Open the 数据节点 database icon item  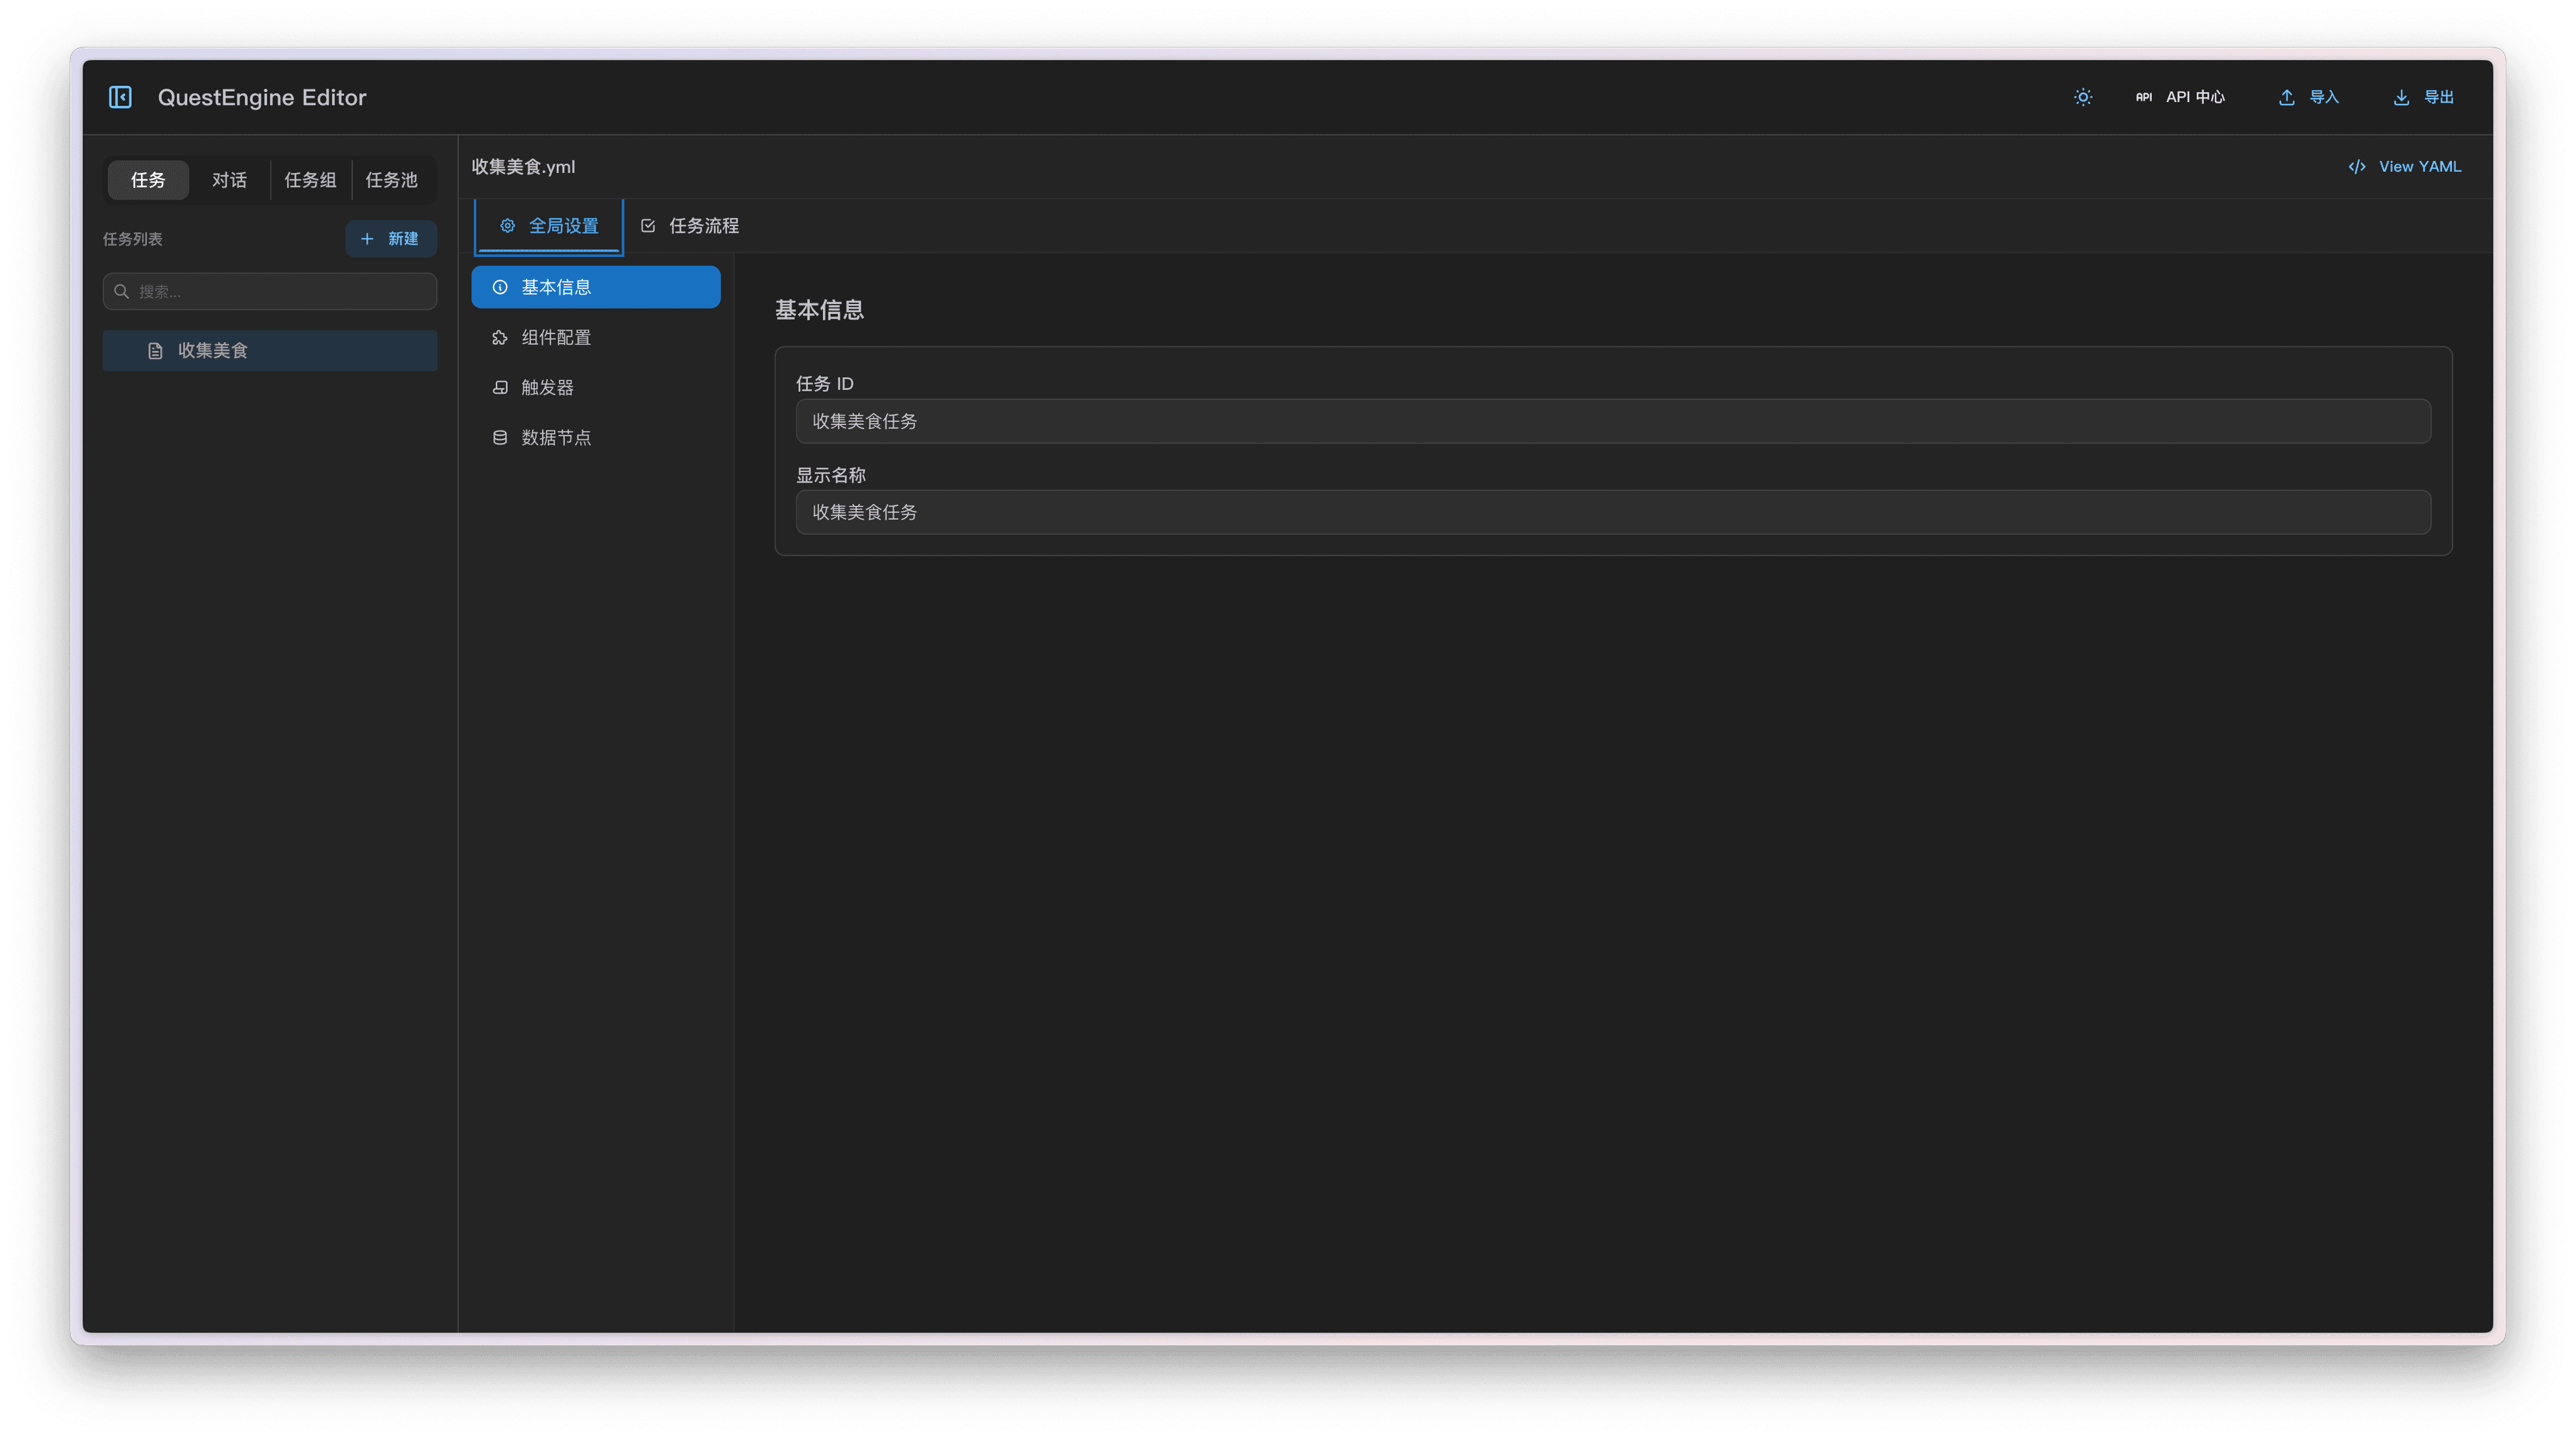click(x=500, y=438)
